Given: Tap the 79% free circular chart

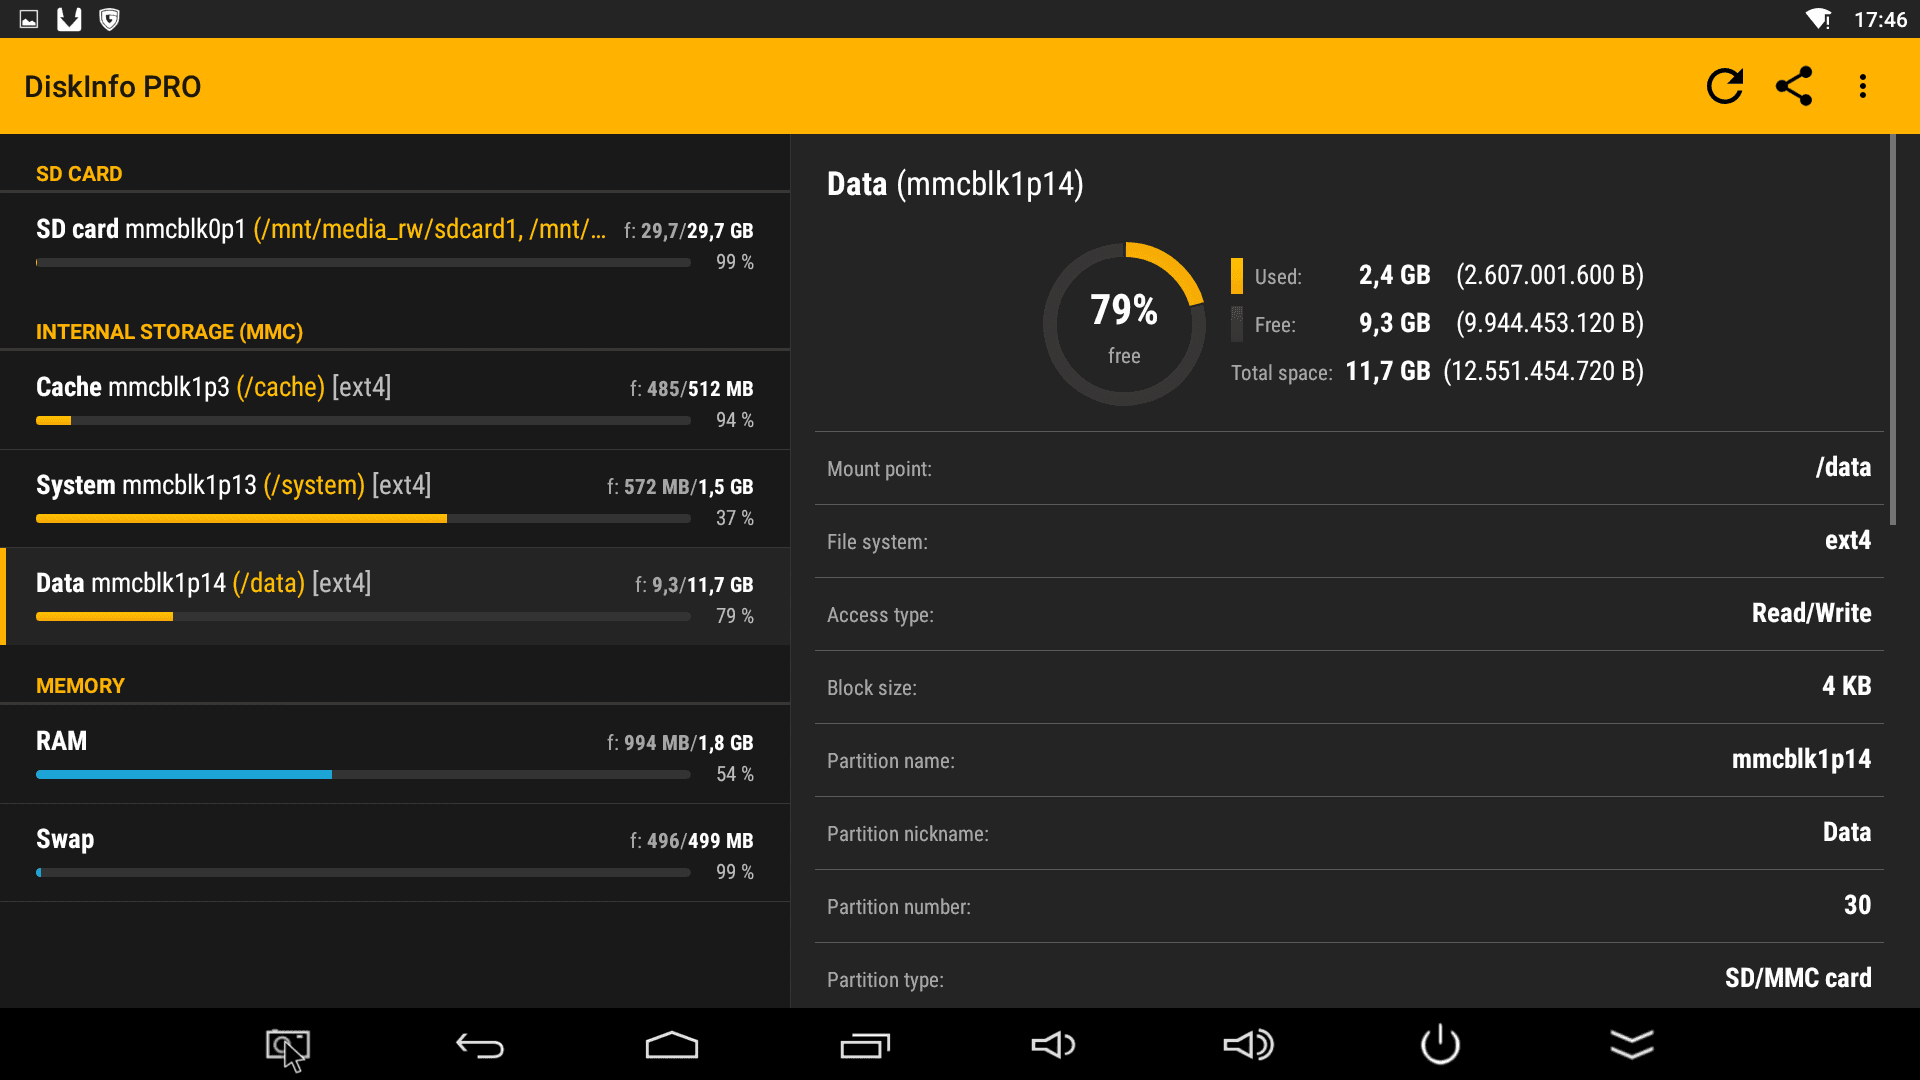Looking at the screenshot, I should 1124,324.
